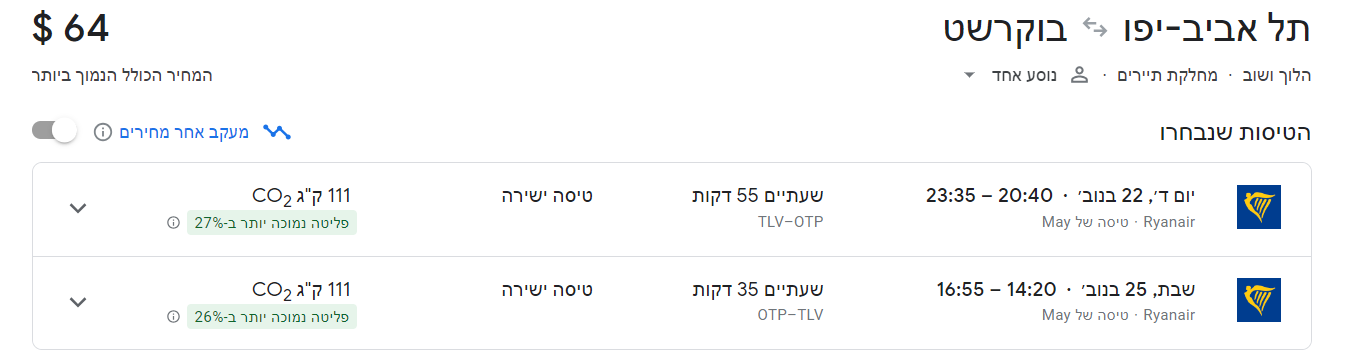Viewport: 1353px width, 364px height.
Task: Click the info icon beside 27% lower emissions
Action: [174, 222]
